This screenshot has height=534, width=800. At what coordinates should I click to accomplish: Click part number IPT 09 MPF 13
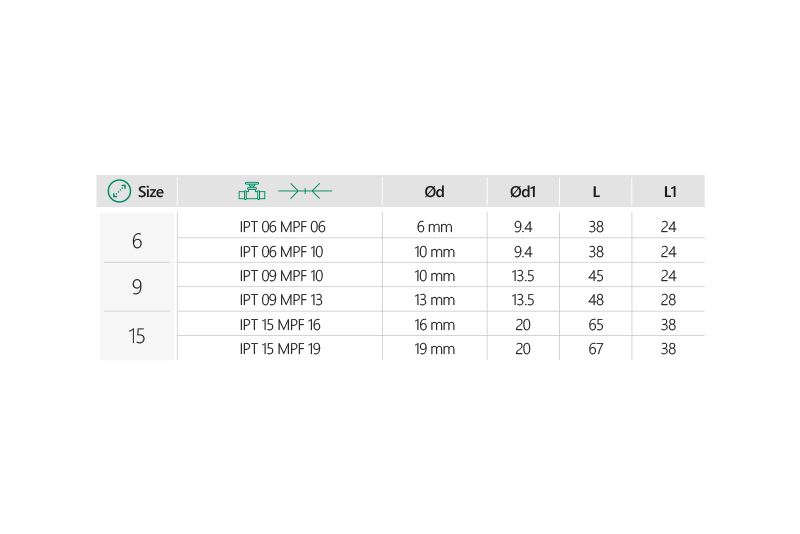point(281,299)
